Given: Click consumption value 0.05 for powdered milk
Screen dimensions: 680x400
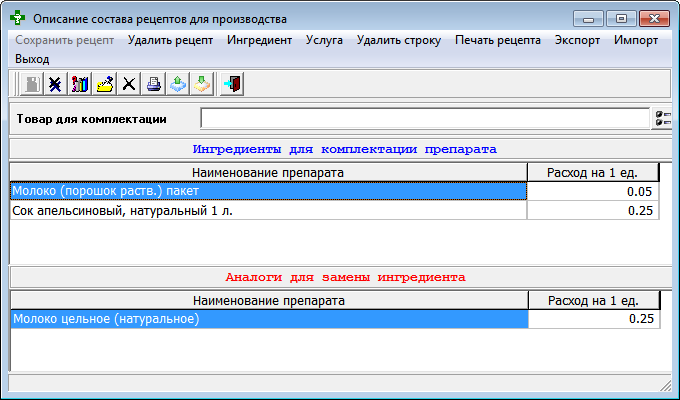Looking at the screenshot, I should pyautogui.click(x=593, y=191).
